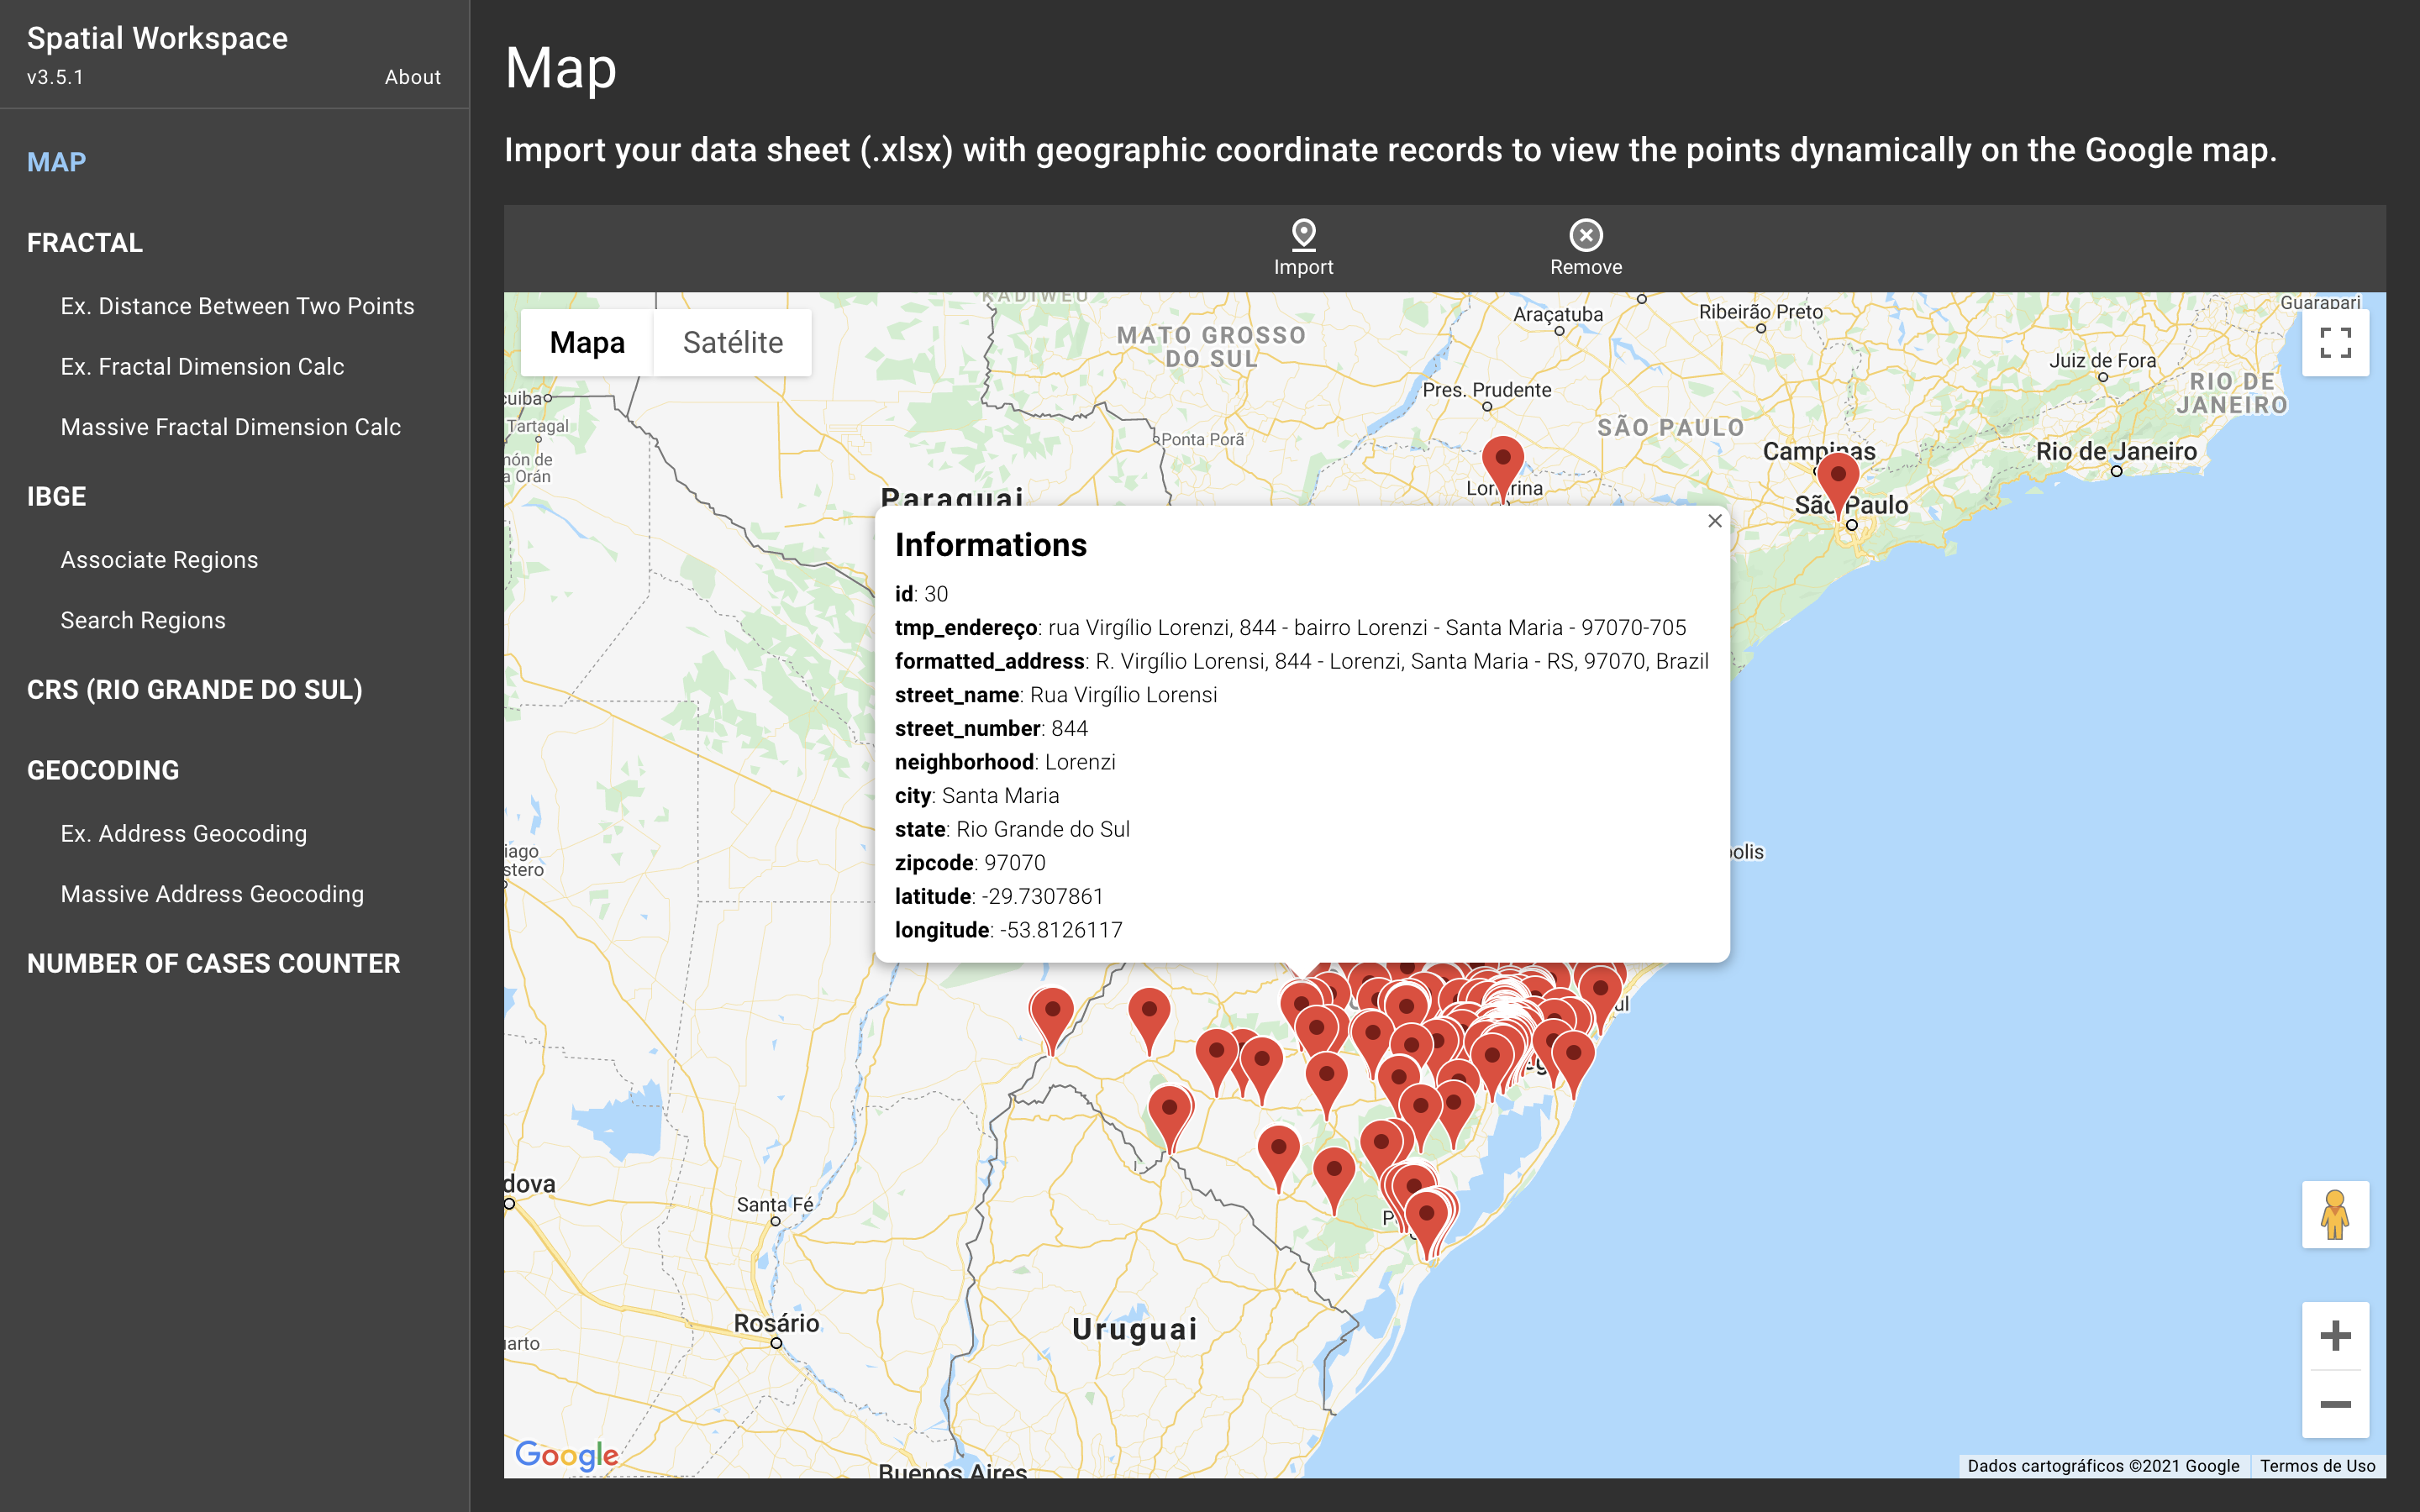Zoom out with the minus button
This screenshot has width=2420, height=1512.
click(x=2334, y=1404)
